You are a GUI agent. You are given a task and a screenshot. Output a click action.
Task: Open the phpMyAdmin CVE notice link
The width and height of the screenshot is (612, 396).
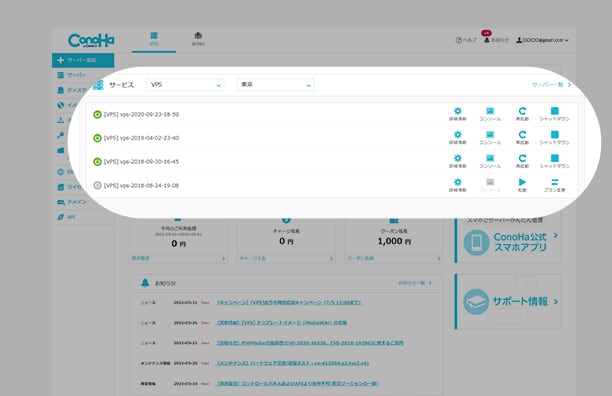310,343
